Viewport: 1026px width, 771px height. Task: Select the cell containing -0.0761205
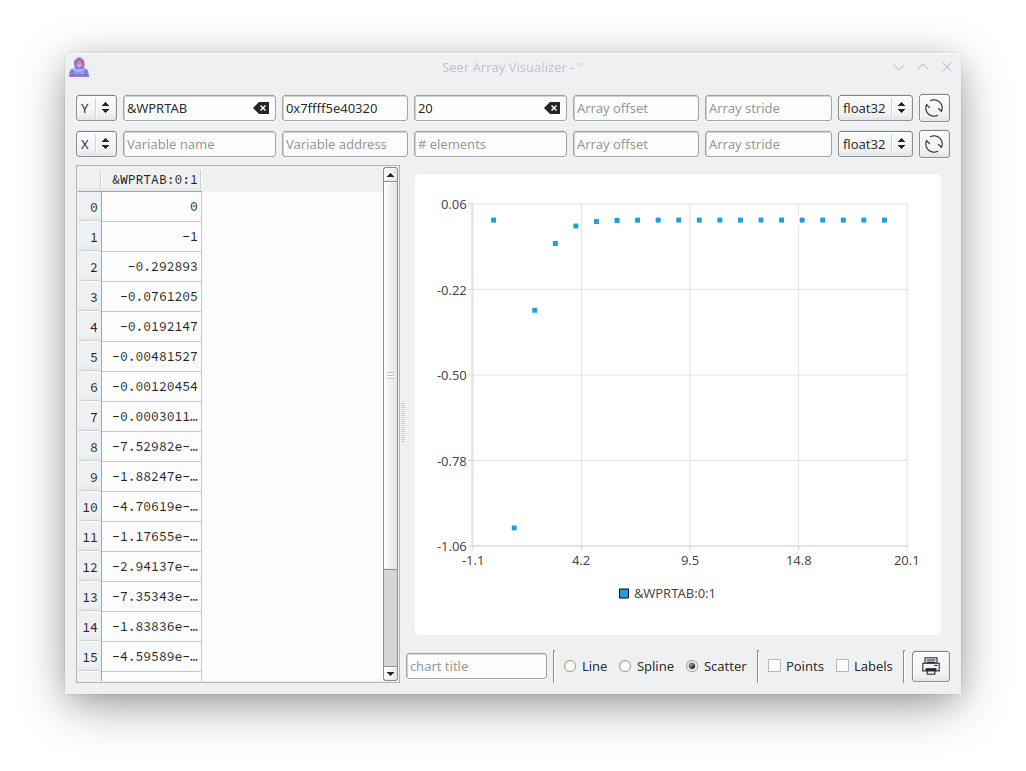click(152, 297)
